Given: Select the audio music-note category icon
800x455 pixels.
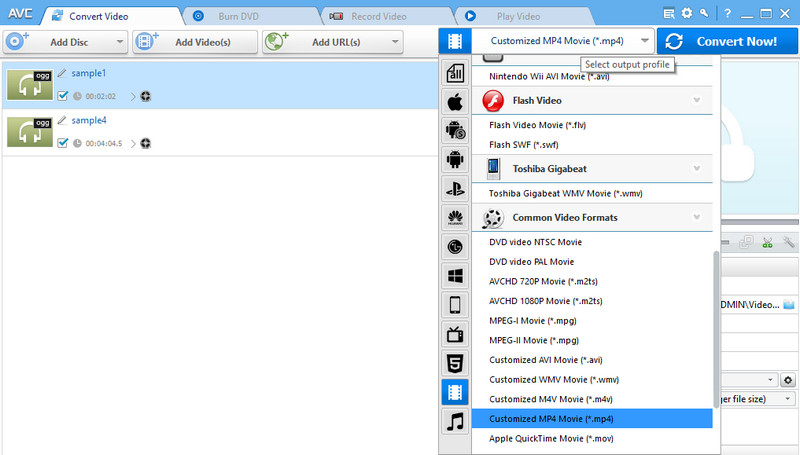Looking at the screenshot, I should pyautogui.click(x=455, y=421).
